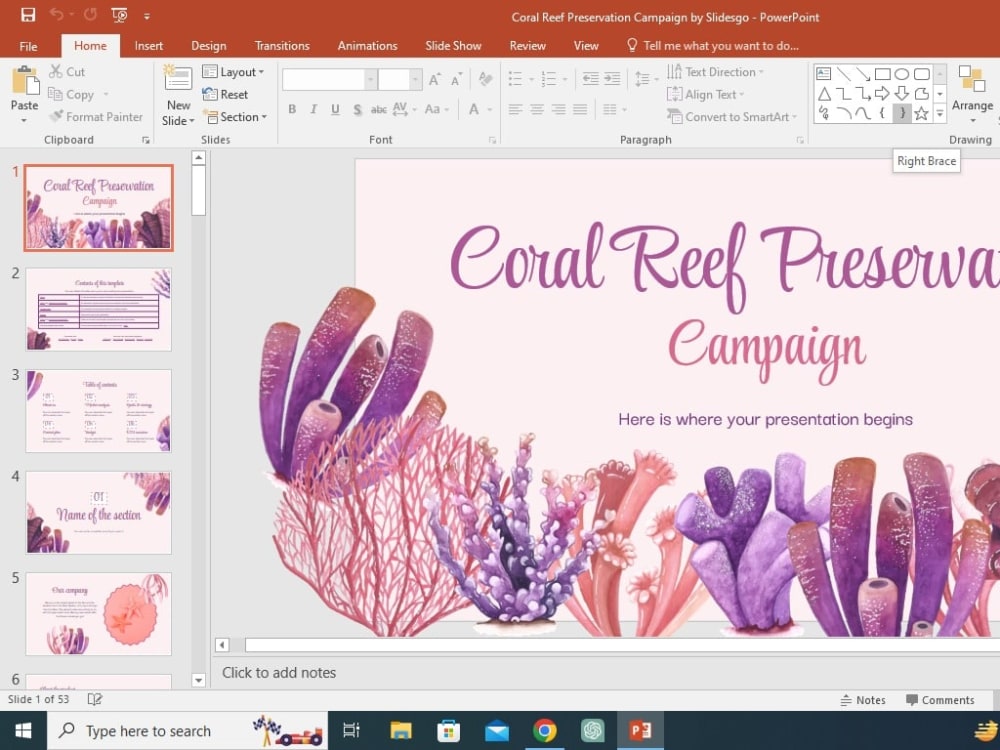The width and height of the screenshot is (1000, 750).
Task: Toggle Bold formatting
Action: point(292,109)
